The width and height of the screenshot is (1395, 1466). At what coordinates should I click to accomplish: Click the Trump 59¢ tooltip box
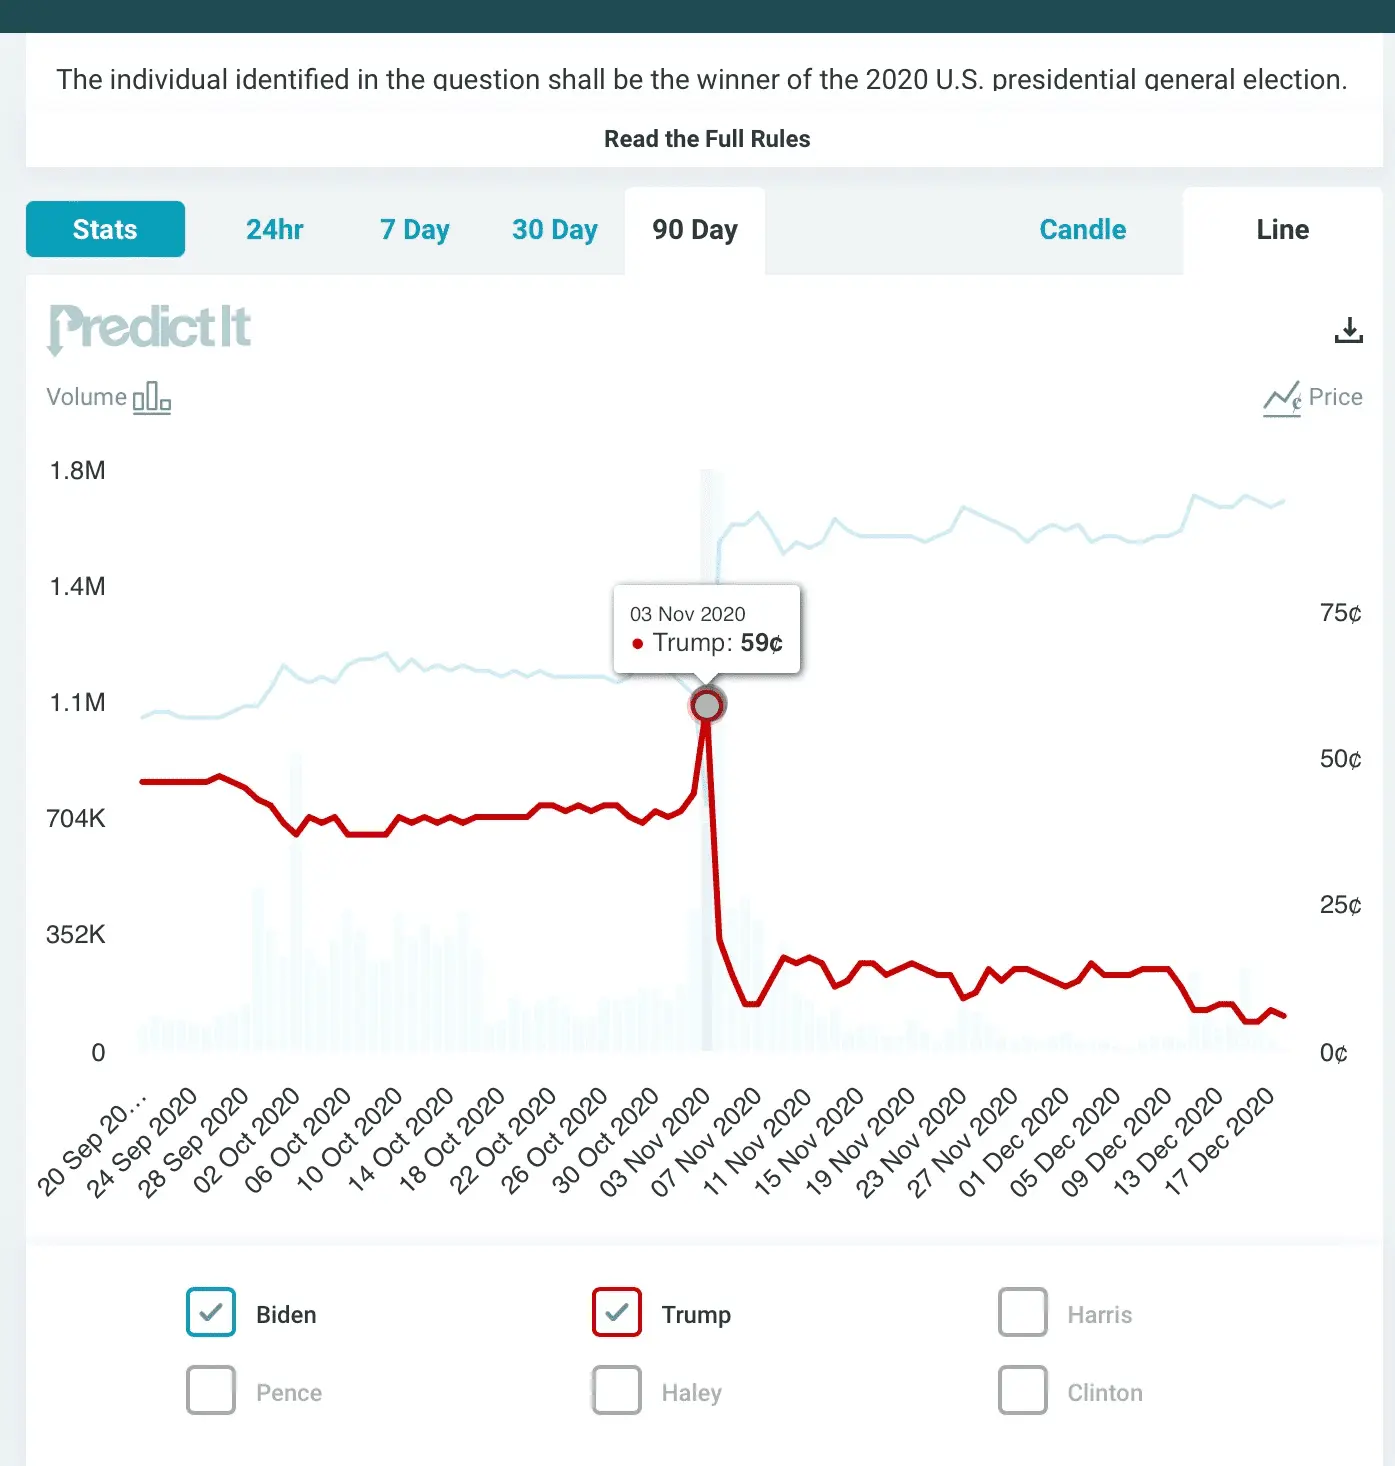[707, 629]
